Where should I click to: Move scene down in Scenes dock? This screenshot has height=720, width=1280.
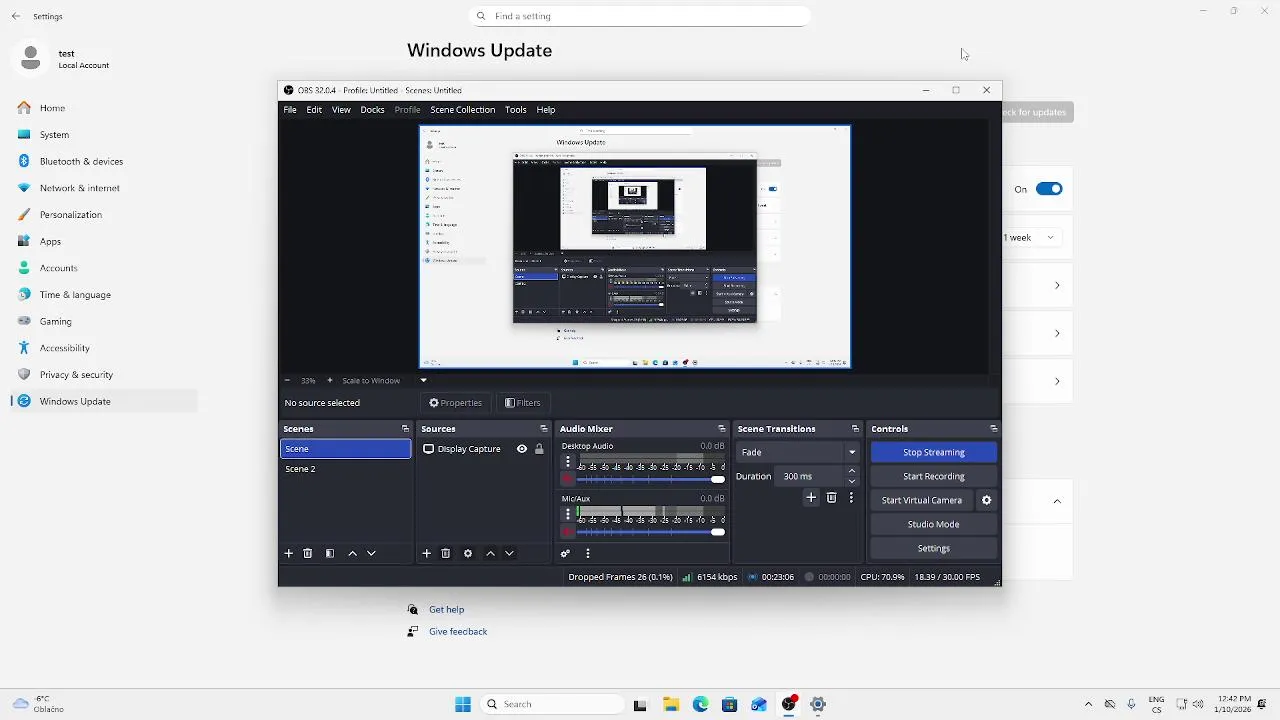tap(371, 553)
